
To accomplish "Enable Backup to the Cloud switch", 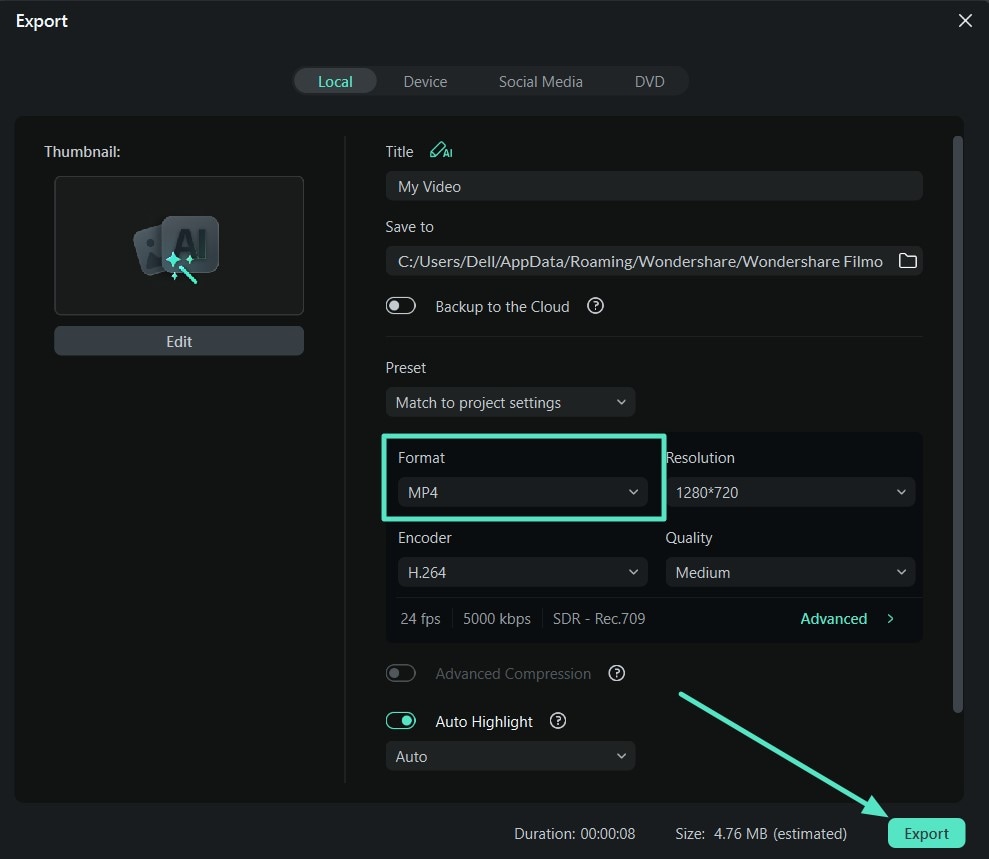I will coord(401,306).
